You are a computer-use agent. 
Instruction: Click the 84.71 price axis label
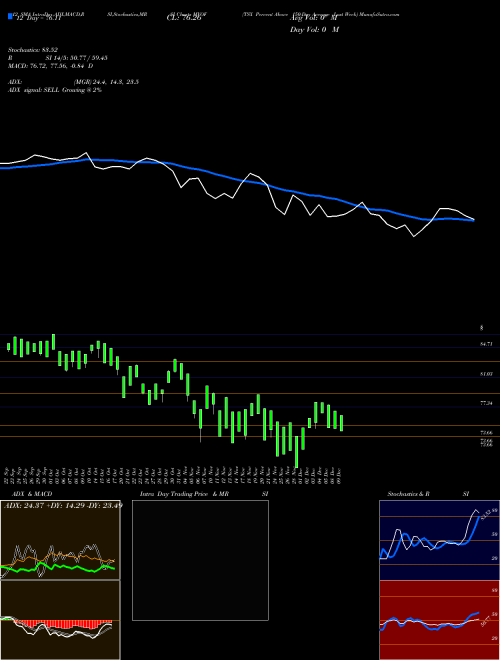486,344
